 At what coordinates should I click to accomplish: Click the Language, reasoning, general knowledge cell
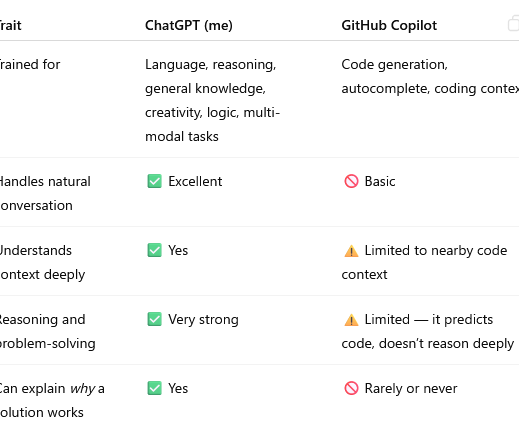[212, 100]
